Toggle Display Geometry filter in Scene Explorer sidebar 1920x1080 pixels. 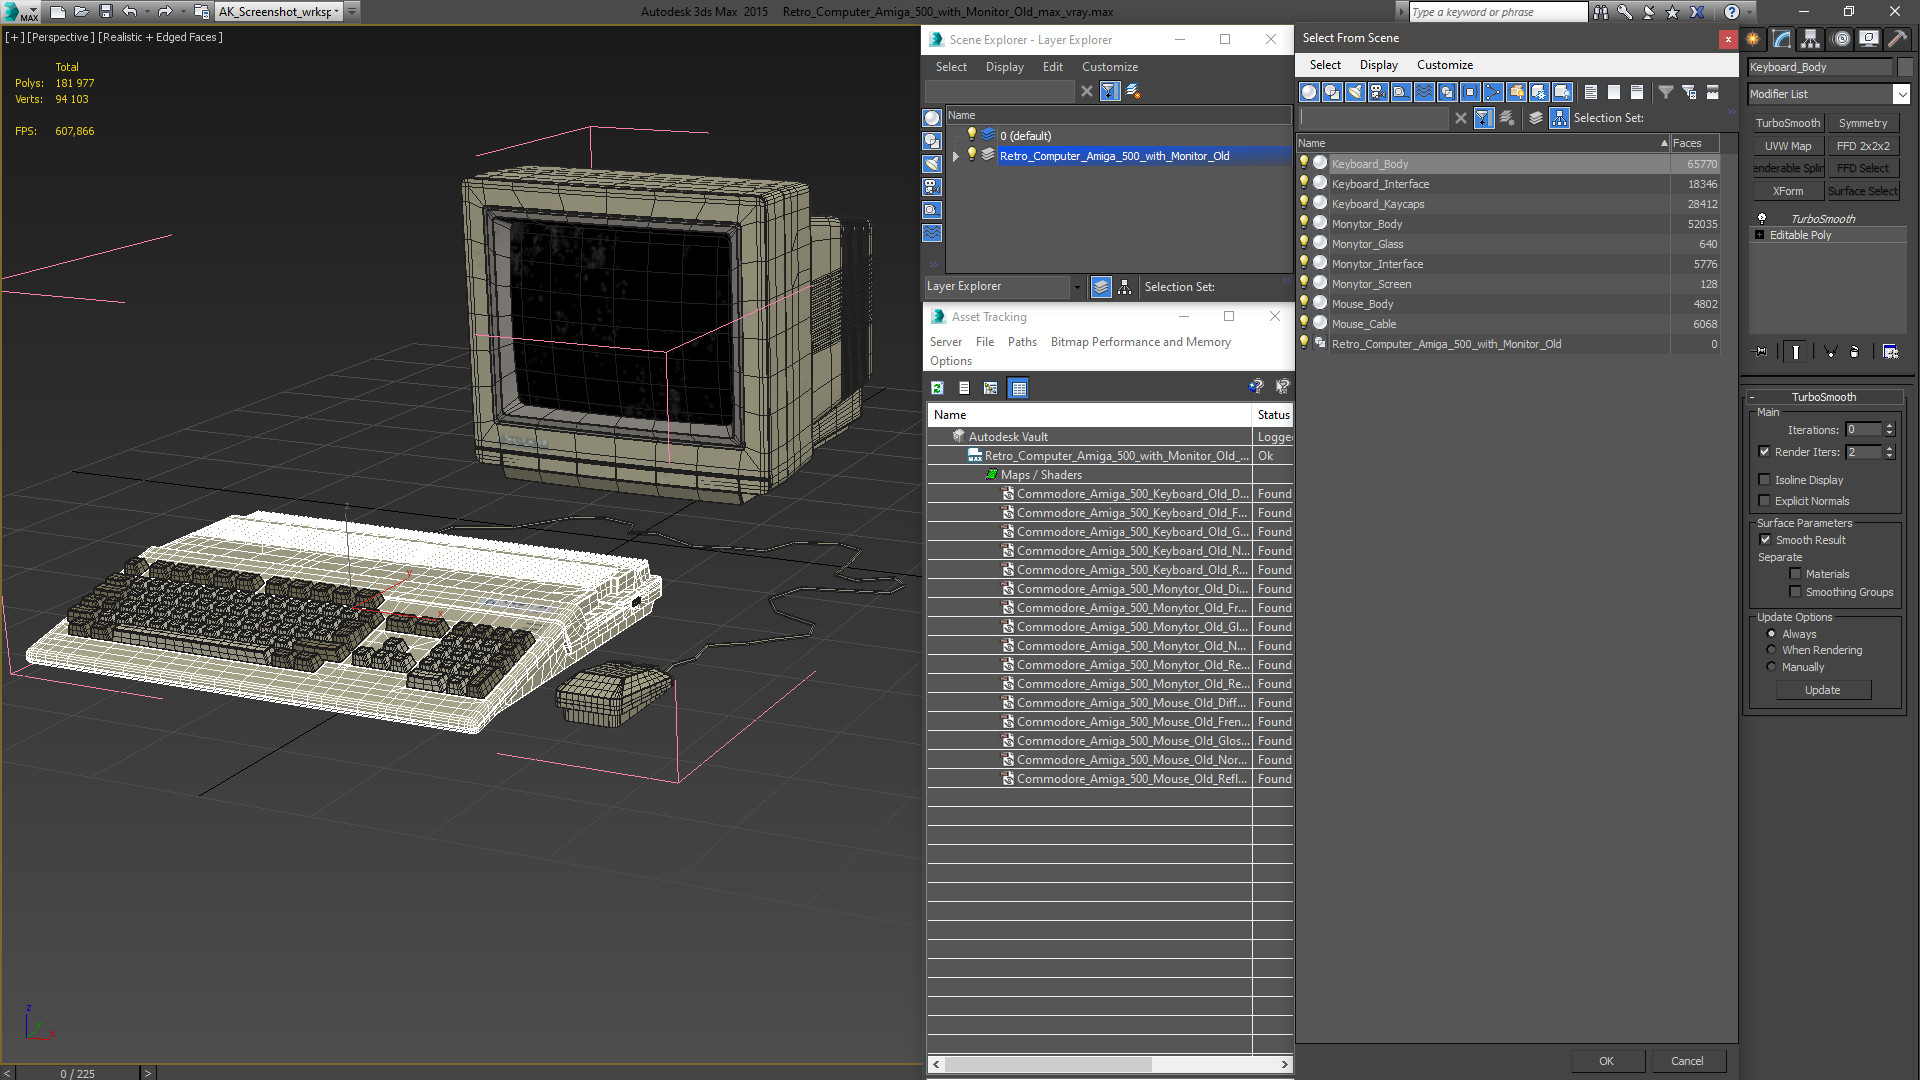click(932, 118)
